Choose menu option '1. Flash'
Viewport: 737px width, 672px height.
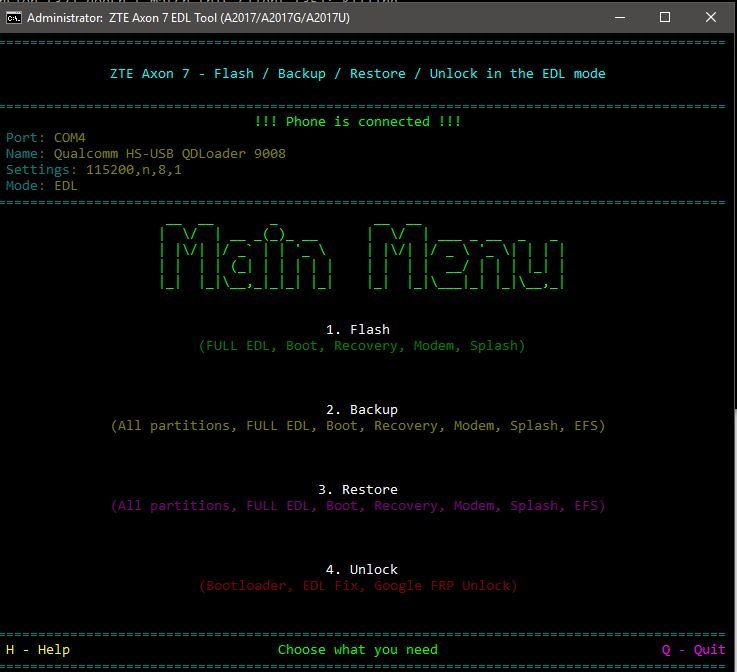[x=358, y=329]
